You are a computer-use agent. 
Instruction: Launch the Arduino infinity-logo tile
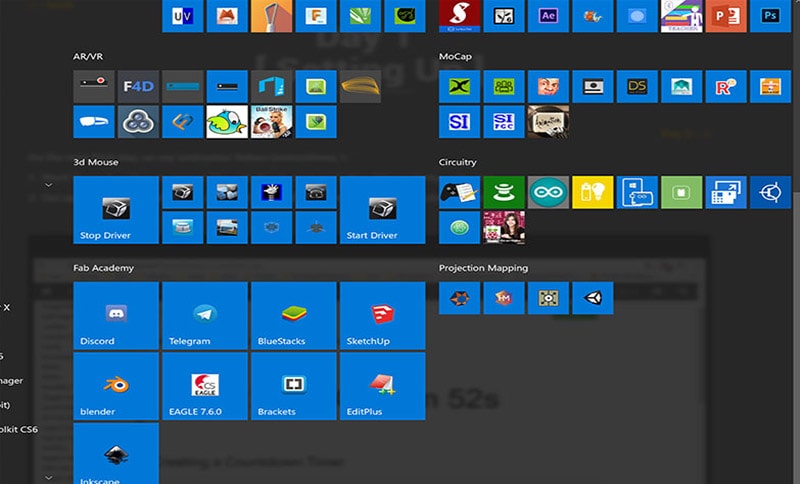click(x=548, y=192)
